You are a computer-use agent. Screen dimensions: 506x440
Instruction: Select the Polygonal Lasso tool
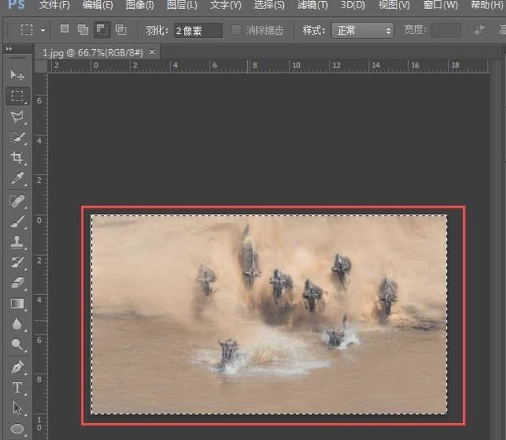tap(17, 117)
